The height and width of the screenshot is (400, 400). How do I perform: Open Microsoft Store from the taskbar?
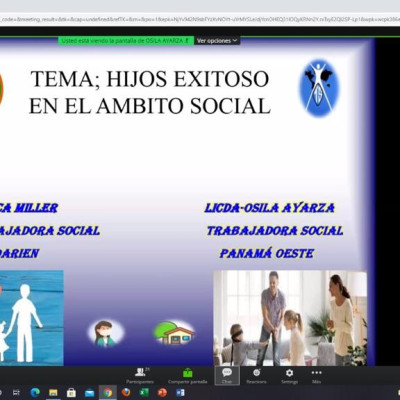(71, 393)
